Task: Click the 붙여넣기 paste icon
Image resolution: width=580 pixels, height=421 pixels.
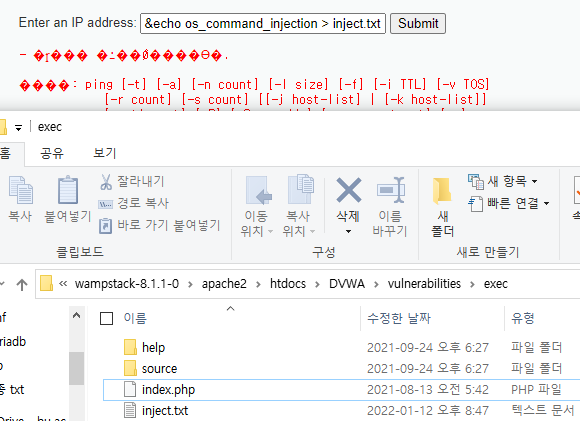Action: pos(68,189)
